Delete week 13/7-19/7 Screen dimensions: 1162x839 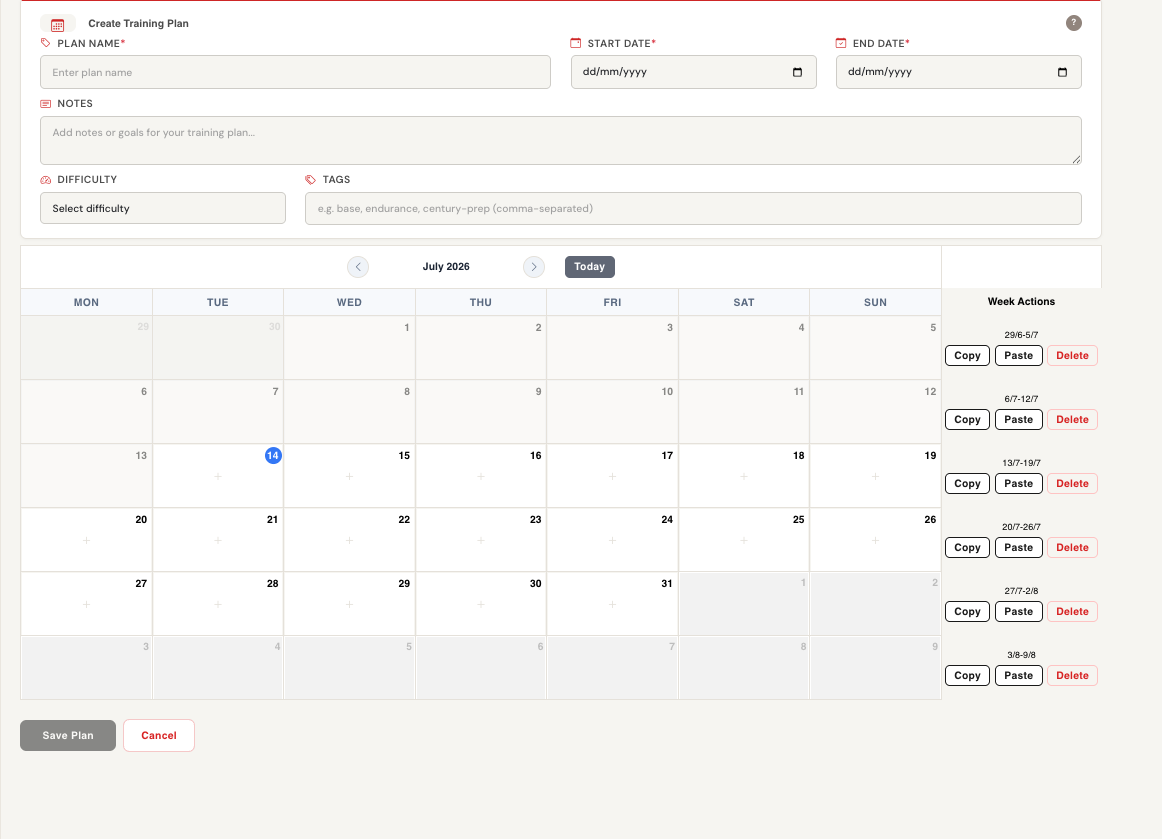[1072, 483]
